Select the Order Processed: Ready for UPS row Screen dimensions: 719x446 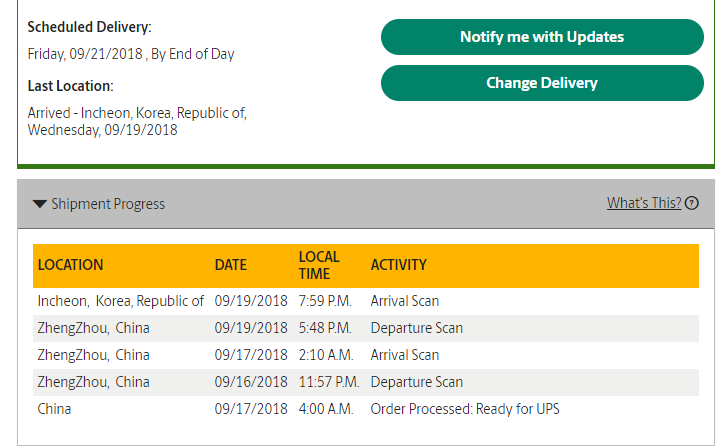click(366, 409)
